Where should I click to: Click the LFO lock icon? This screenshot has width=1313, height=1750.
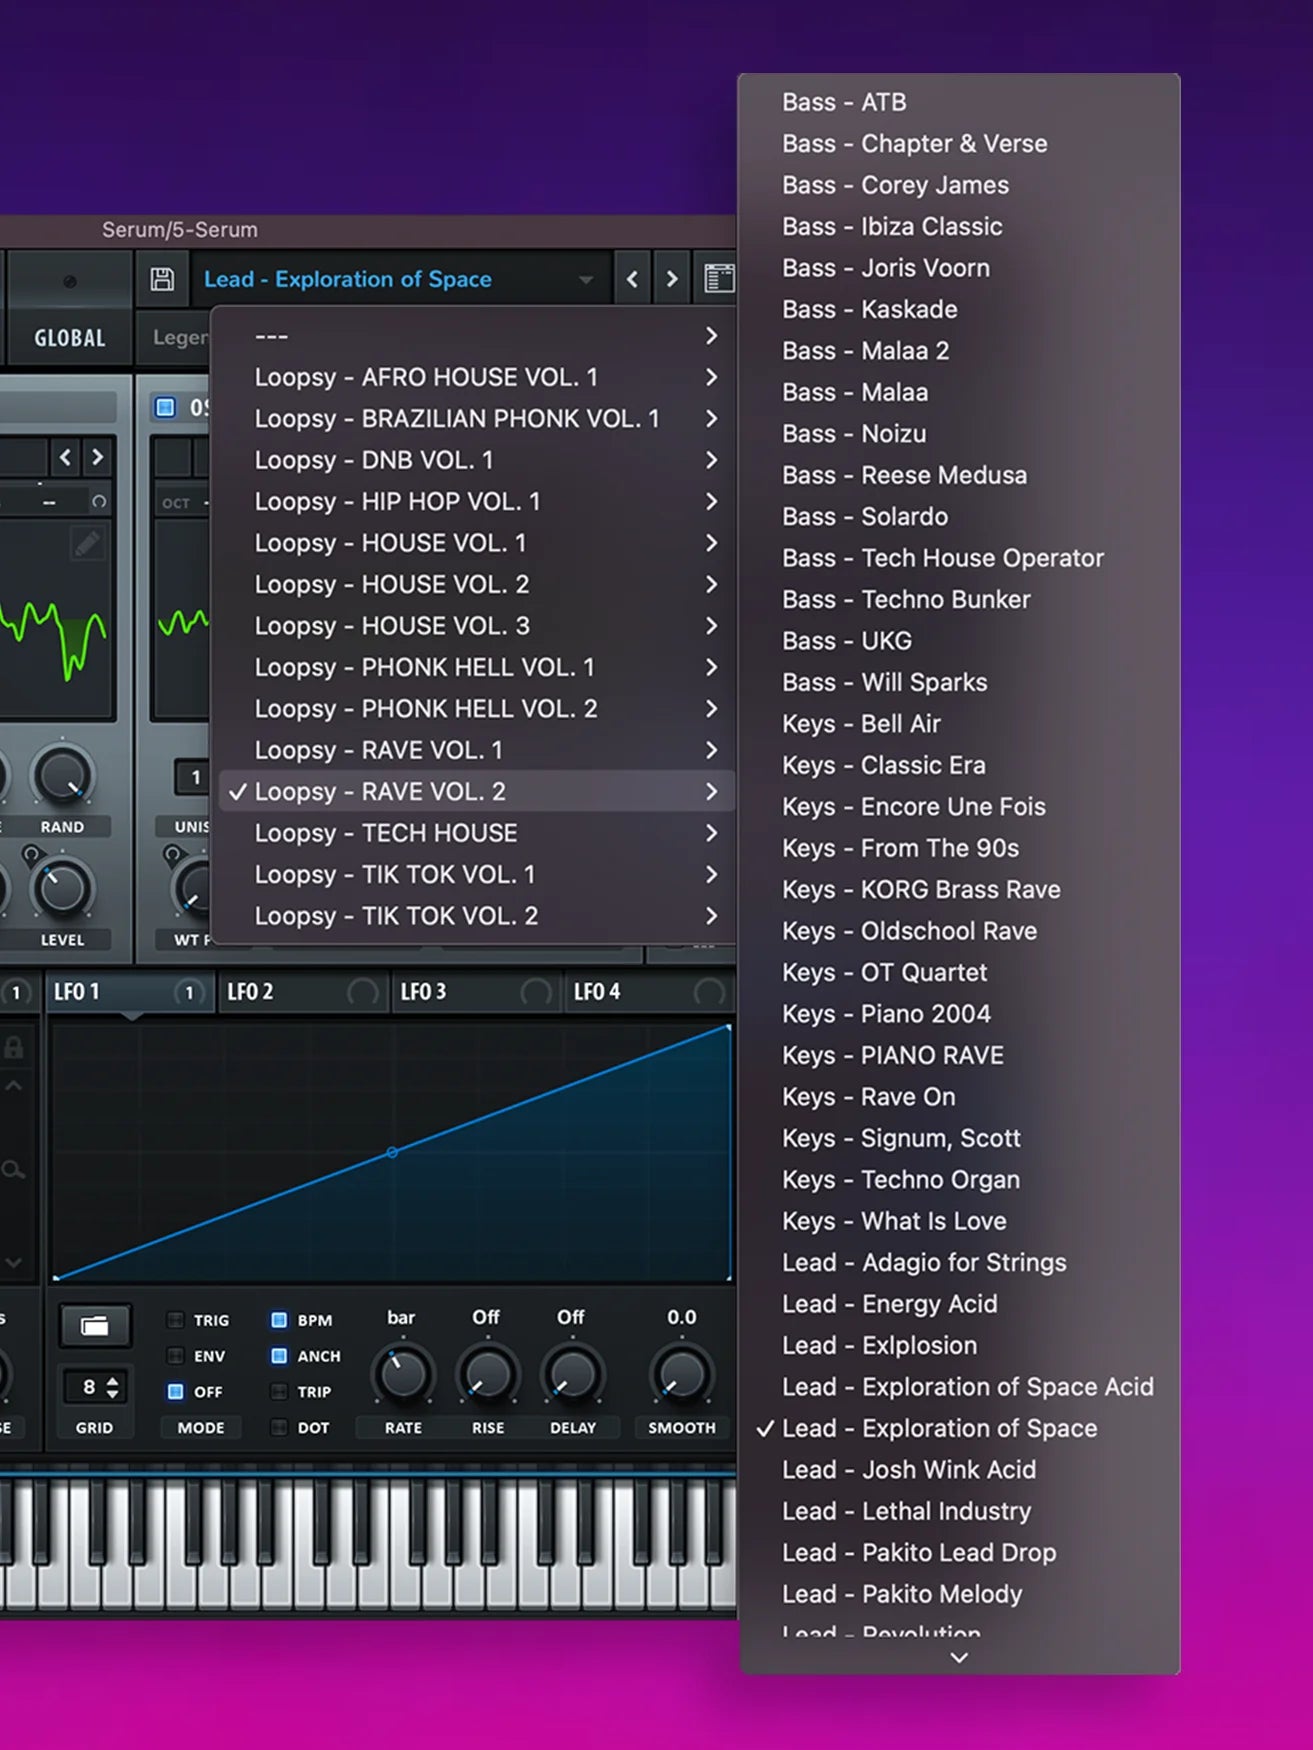pyautogui.click(x=14, y=1047)
